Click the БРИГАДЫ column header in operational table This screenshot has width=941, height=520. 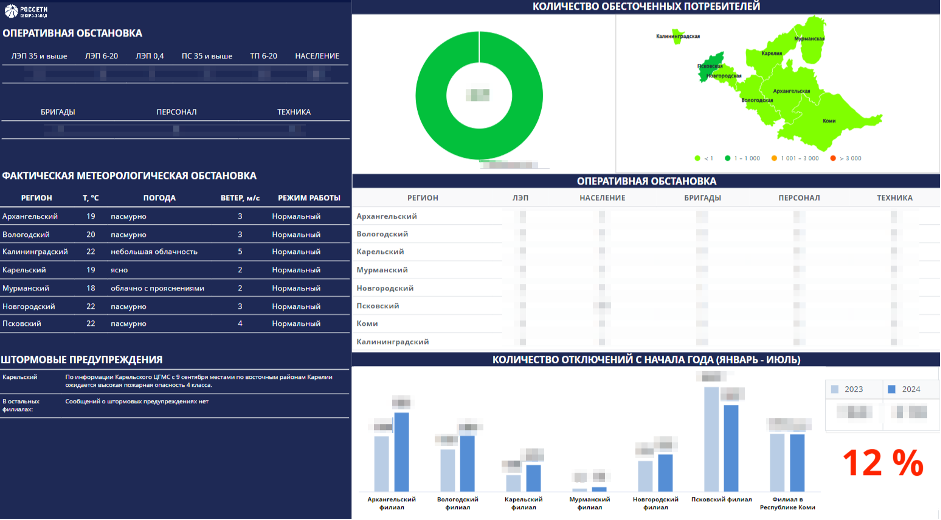(x=702, y=198)
